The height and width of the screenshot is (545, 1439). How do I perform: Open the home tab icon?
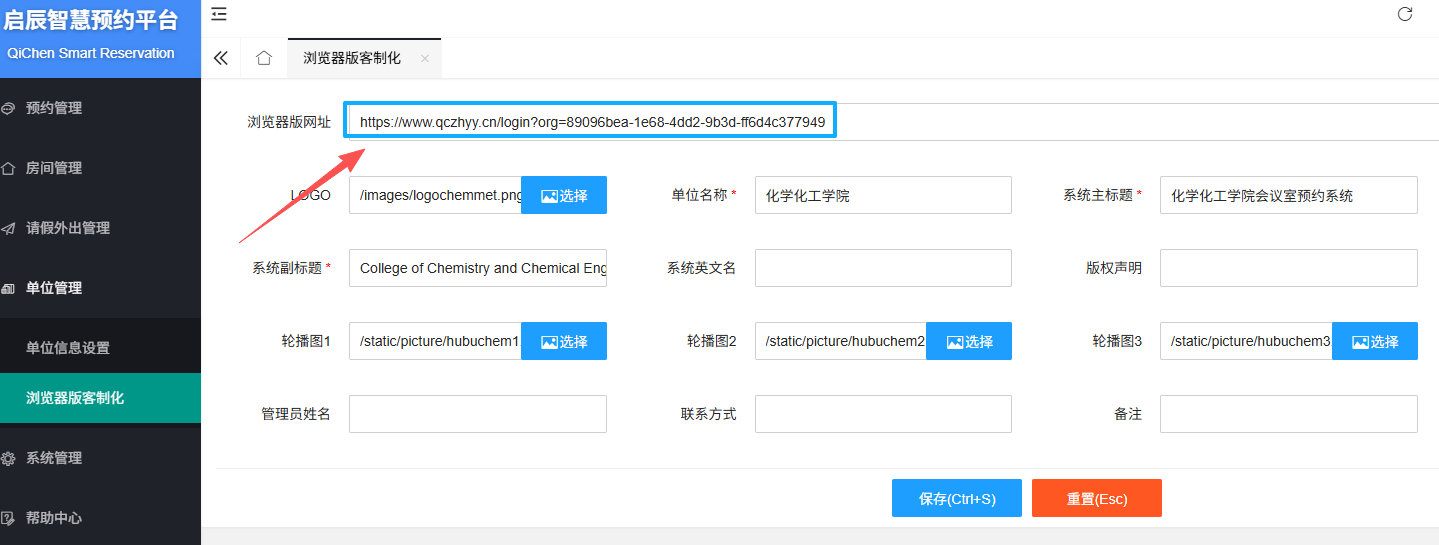pyautogui.click(x=264, y=58)
